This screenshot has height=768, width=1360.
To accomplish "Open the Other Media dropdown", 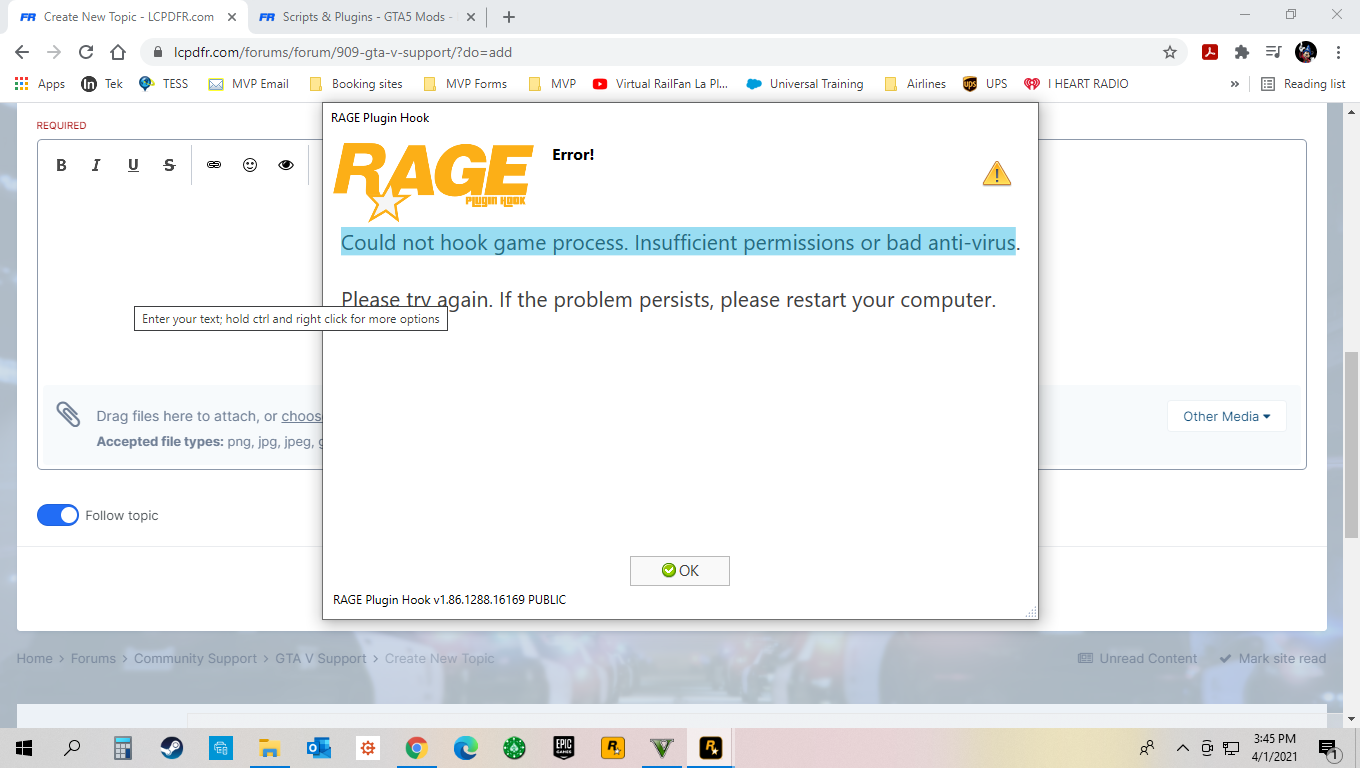I will click(1226, 416).
